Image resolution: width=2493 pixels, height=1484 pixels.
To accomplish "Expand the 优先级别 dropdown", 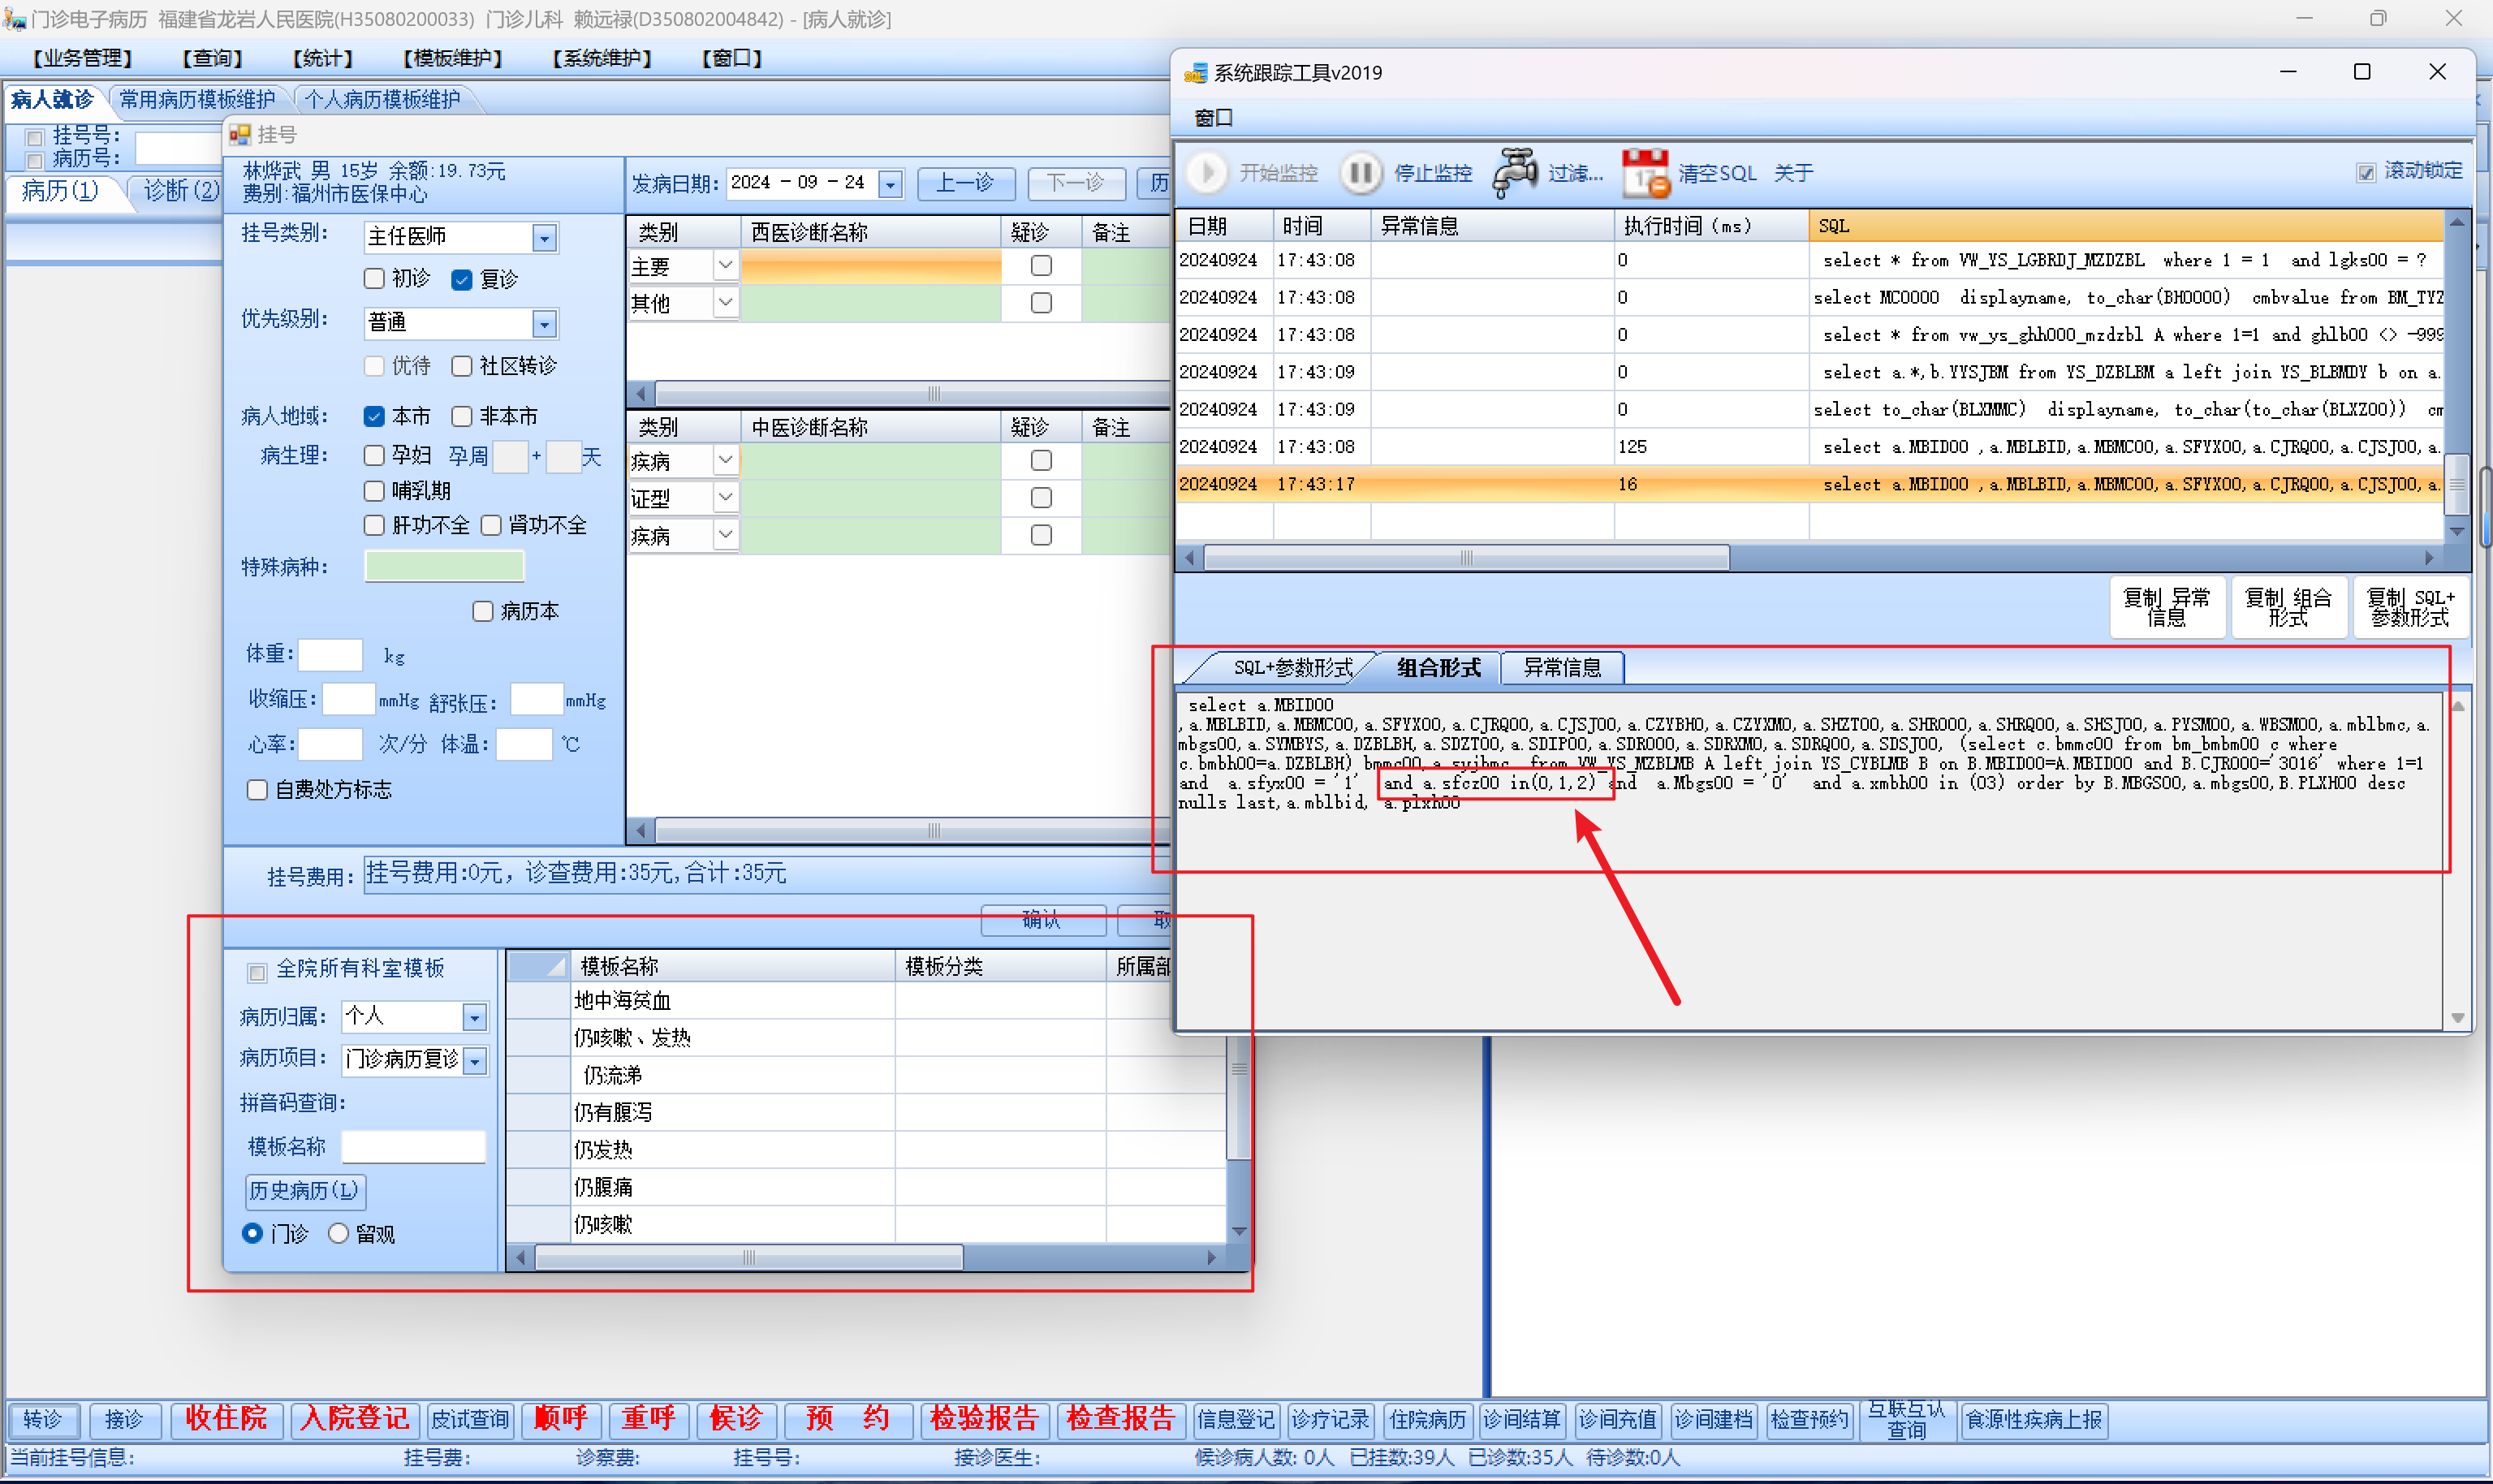I will (544, 323).
